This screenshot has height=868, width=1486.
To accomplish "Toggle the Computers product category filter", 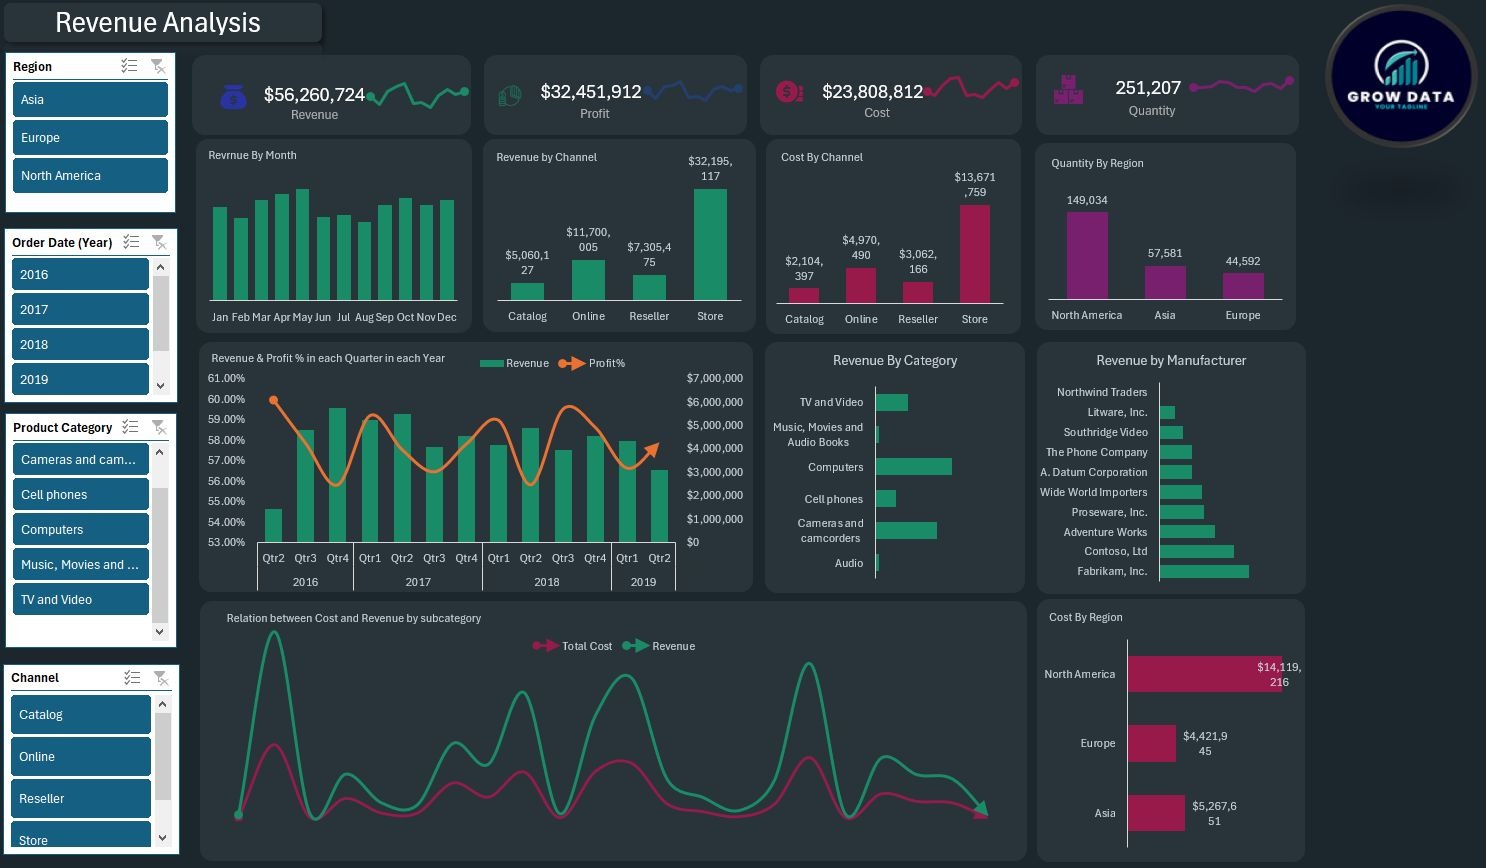I will tap(80, 530).
